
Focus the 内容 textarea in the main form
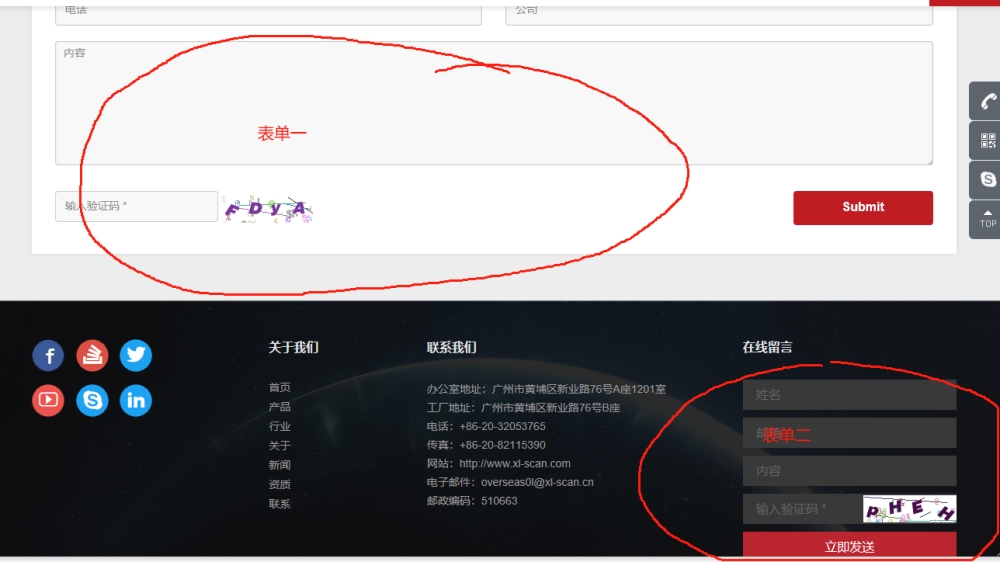(494, 103)
